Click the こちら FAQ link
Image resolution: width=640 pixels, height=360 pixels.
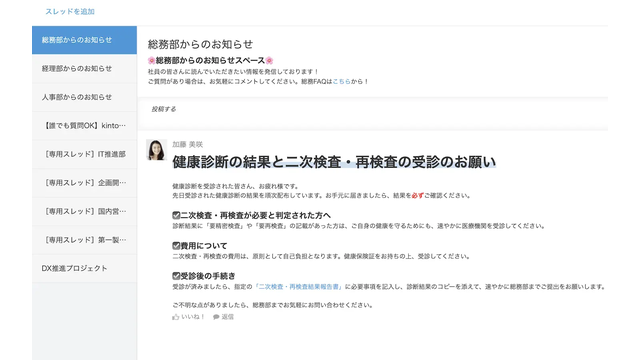coord(341,81)
